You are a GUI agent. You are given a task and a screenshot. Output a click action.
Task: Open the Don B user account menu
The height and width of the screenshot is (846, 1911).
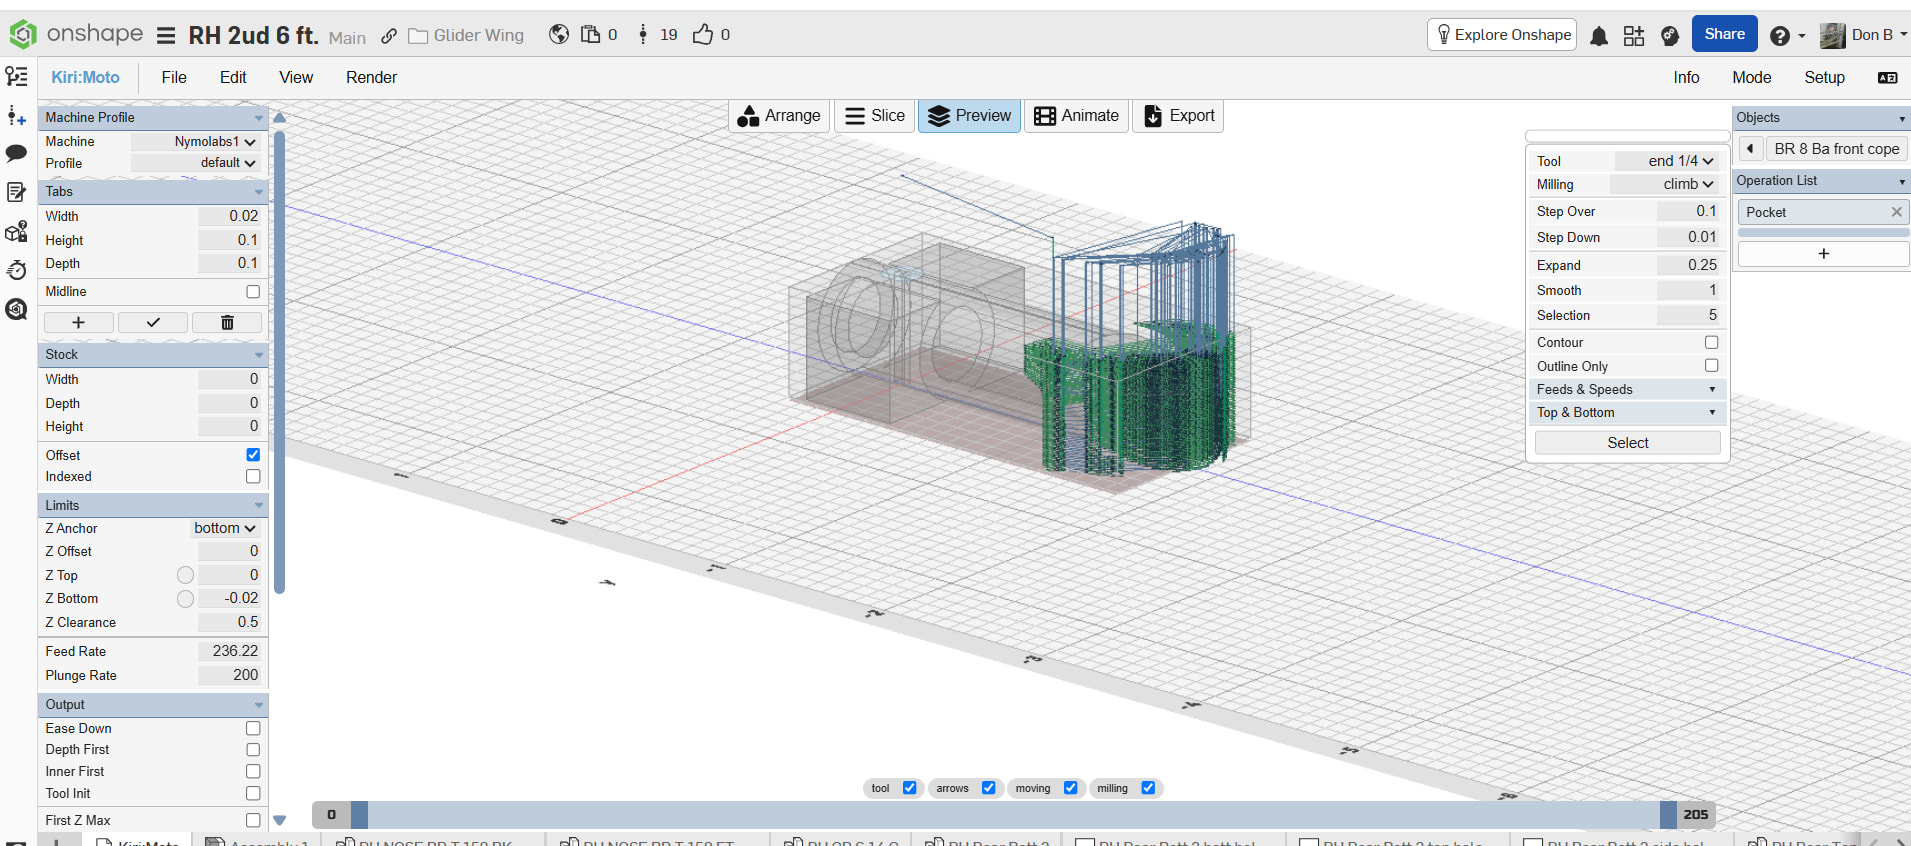coord(1863,35)
